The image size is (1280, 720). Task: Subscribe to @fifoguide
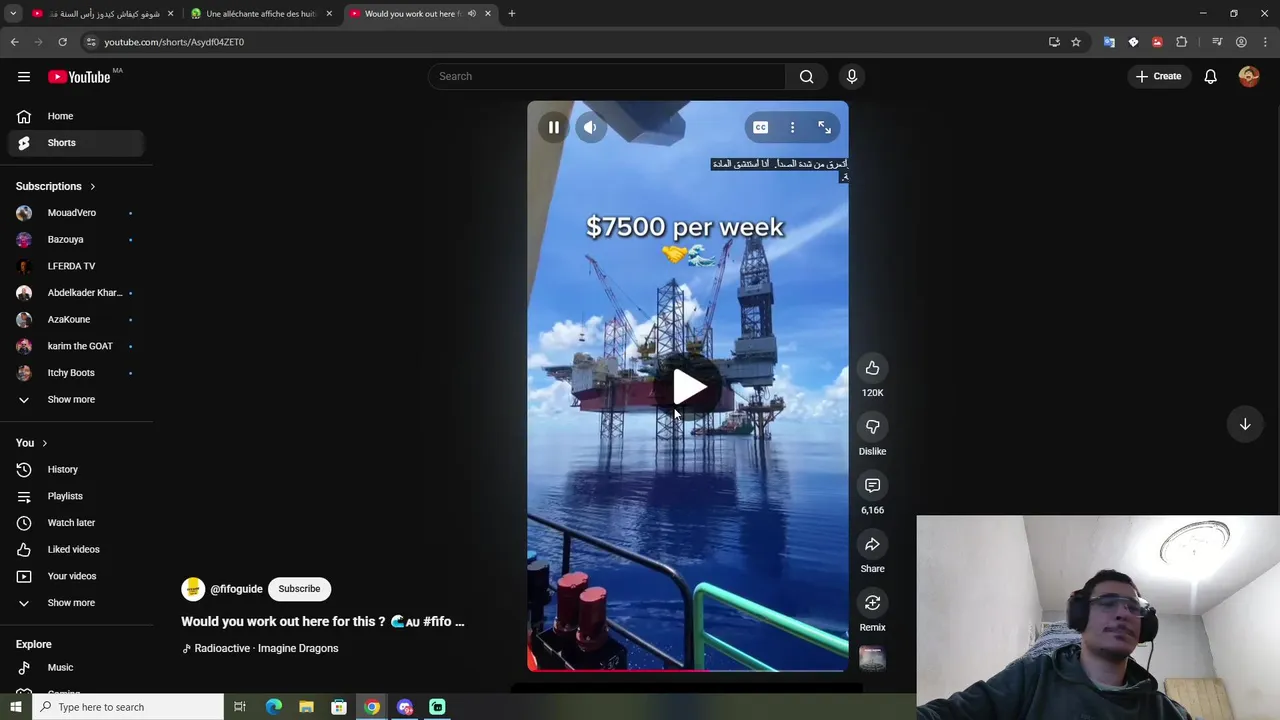(x=299, y=589)
